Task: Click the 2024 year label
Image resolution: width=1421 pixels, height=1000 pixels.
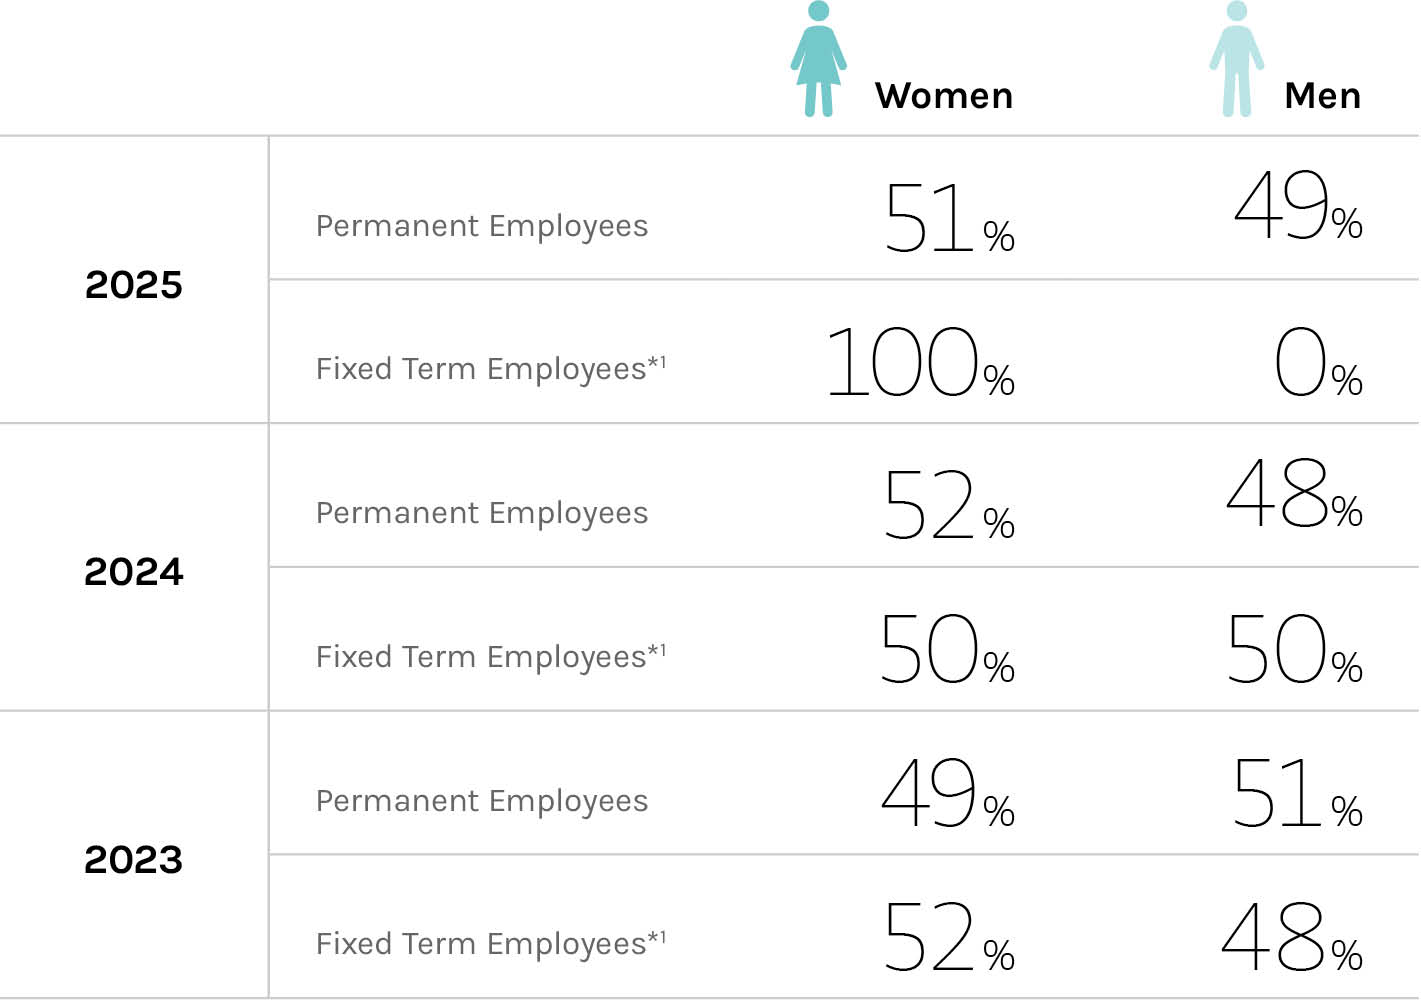Action: 134,572
